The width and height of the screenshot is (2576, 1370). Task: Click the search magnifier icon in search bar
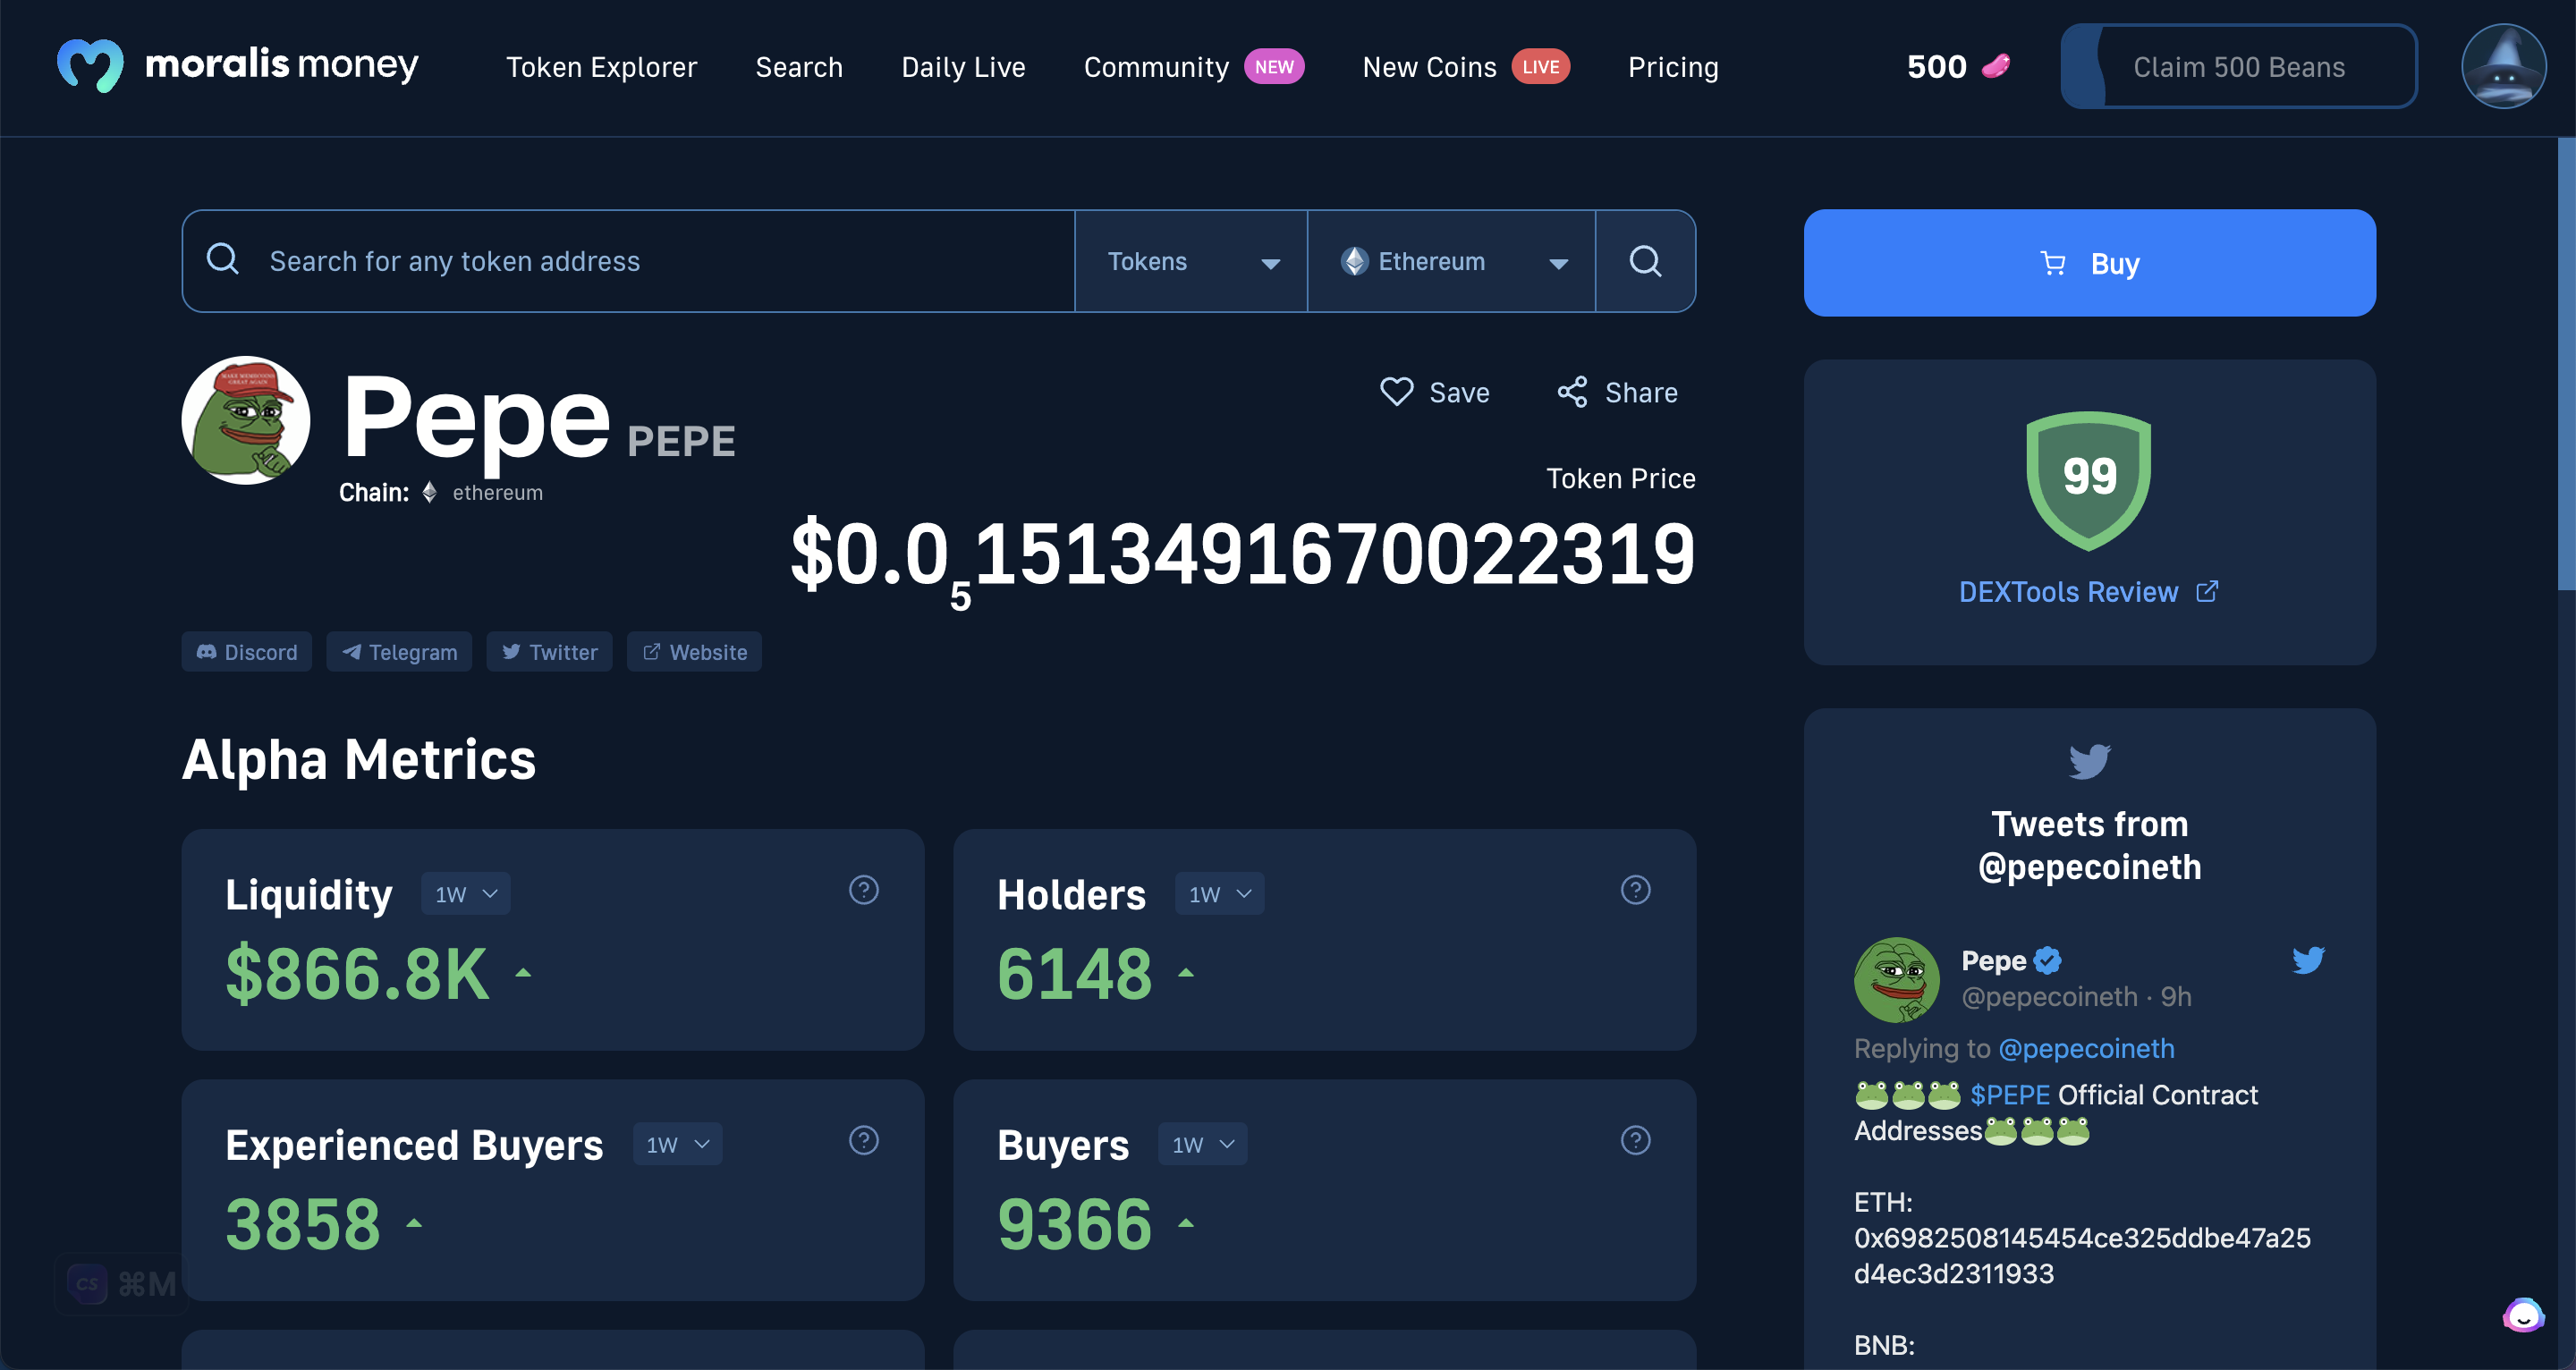click(x=1644, y=261)
